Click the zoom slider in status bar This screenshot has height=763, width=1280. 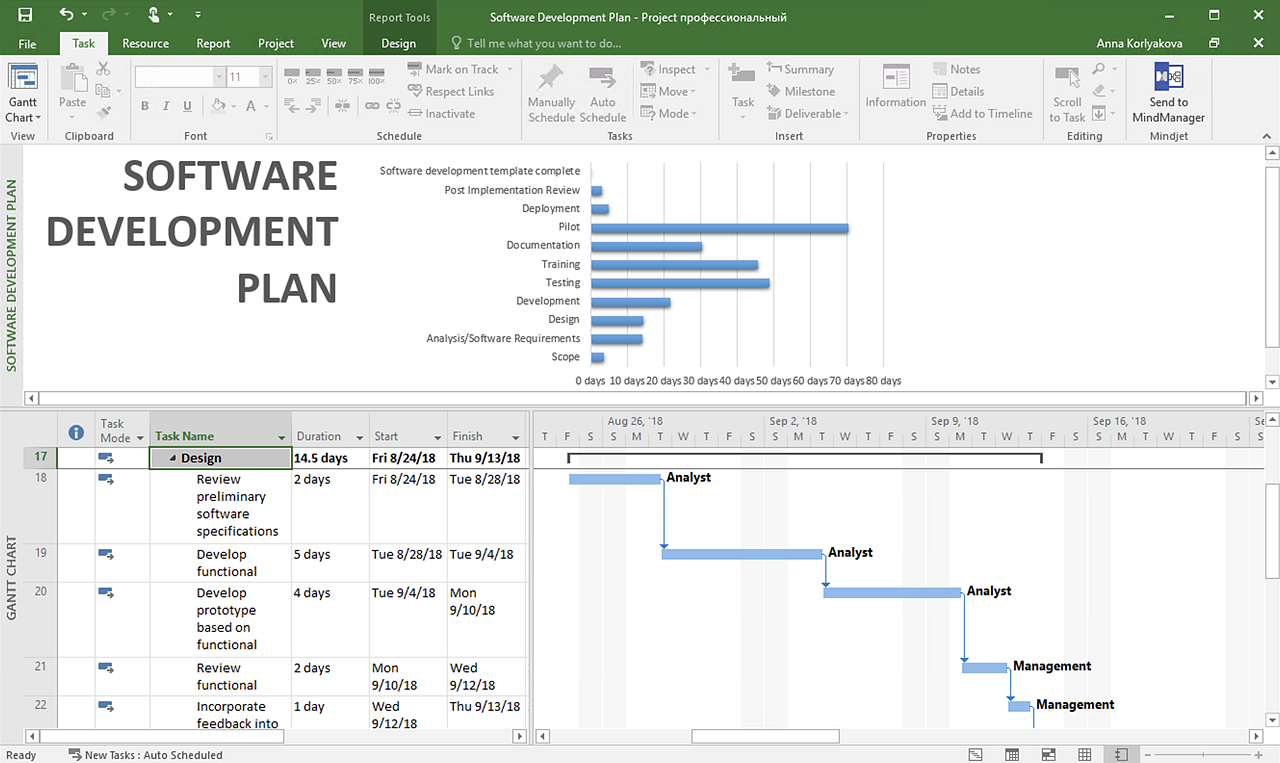click(1203, 754)
